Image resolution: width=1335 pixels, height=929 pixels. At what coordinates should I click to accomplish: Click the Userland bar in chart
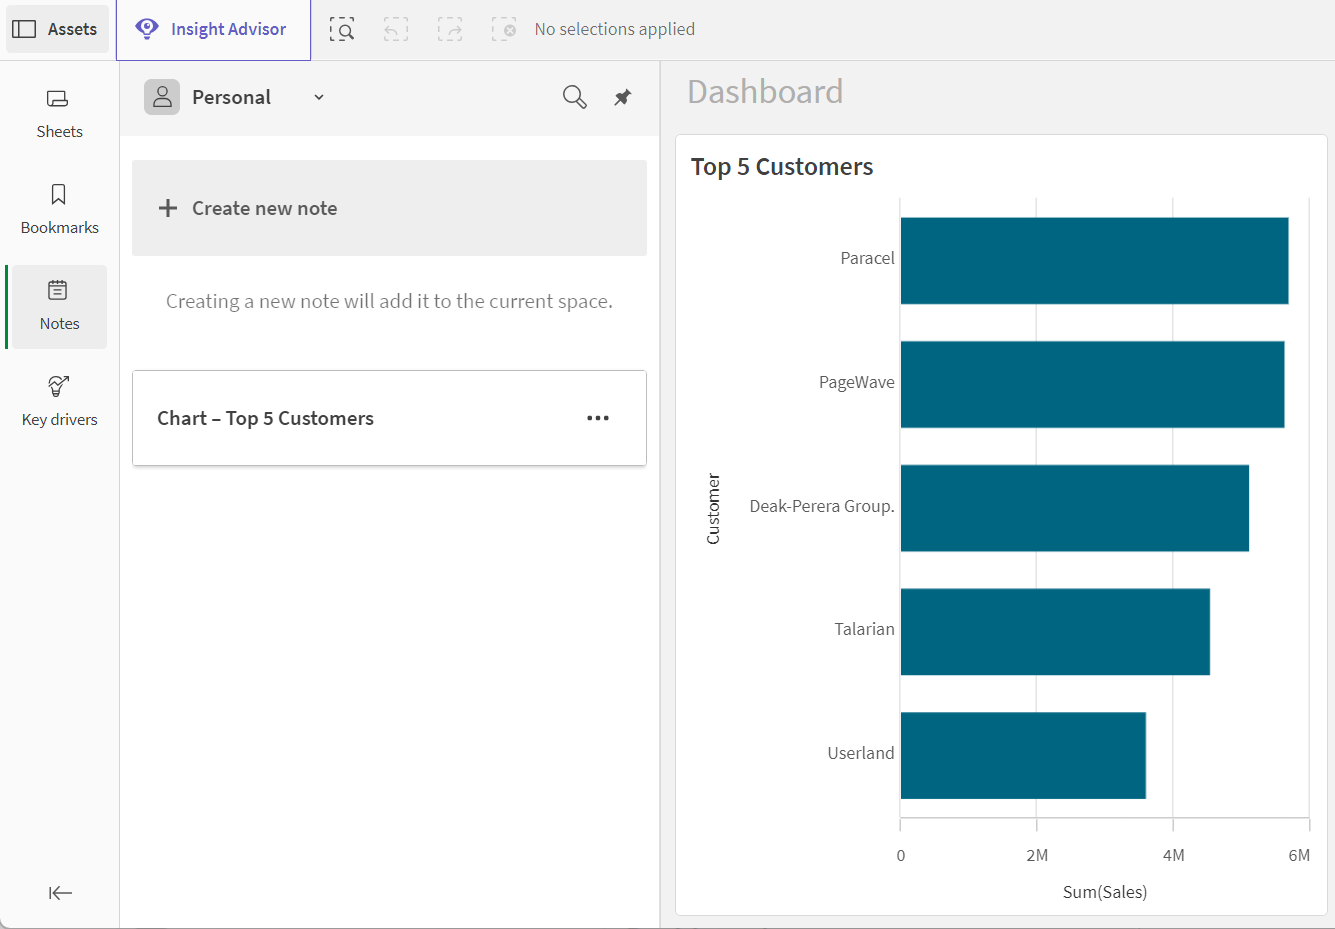coord(1022,755)
